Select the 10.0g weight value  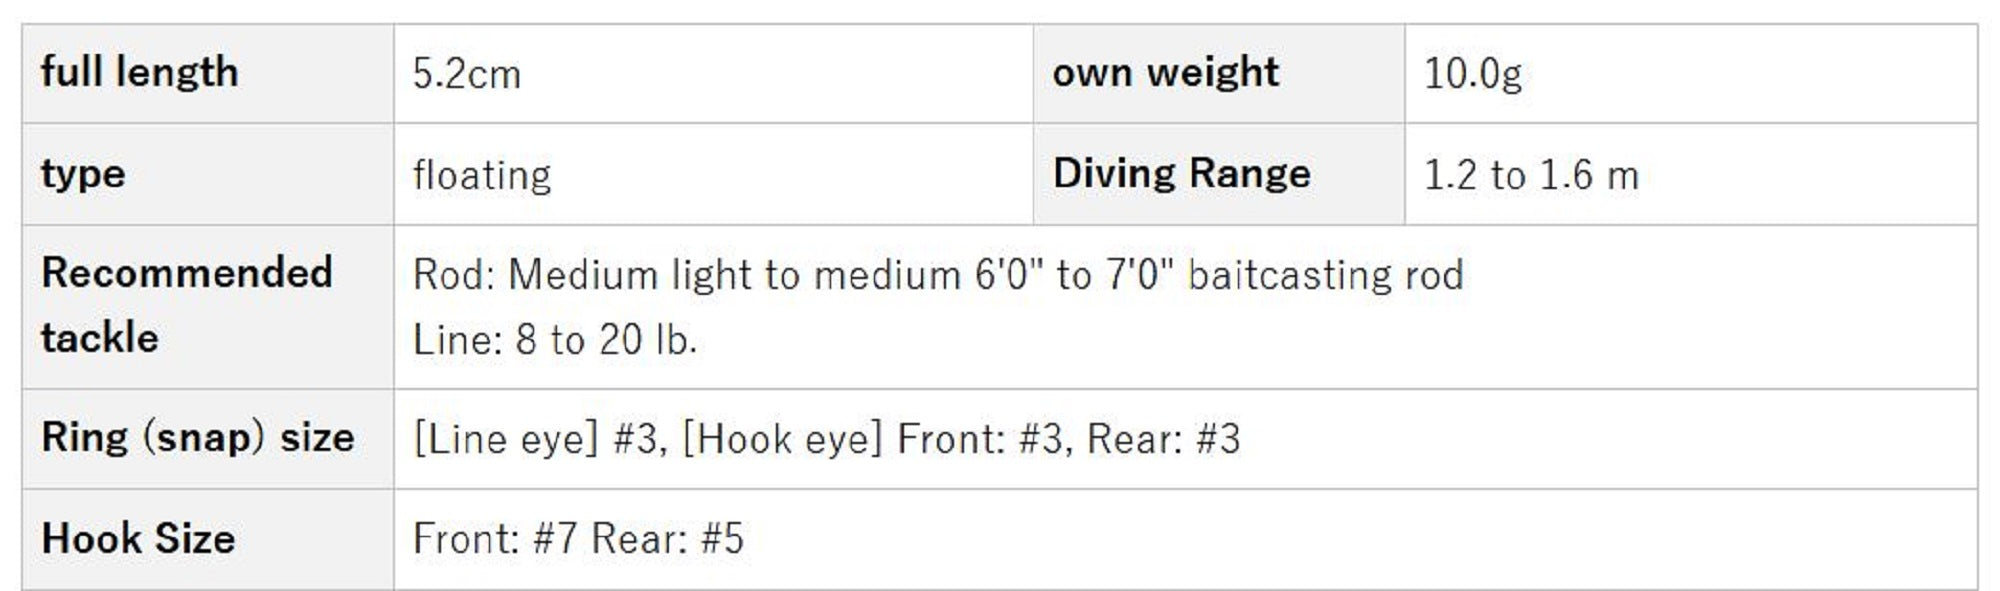point(1472,75)
